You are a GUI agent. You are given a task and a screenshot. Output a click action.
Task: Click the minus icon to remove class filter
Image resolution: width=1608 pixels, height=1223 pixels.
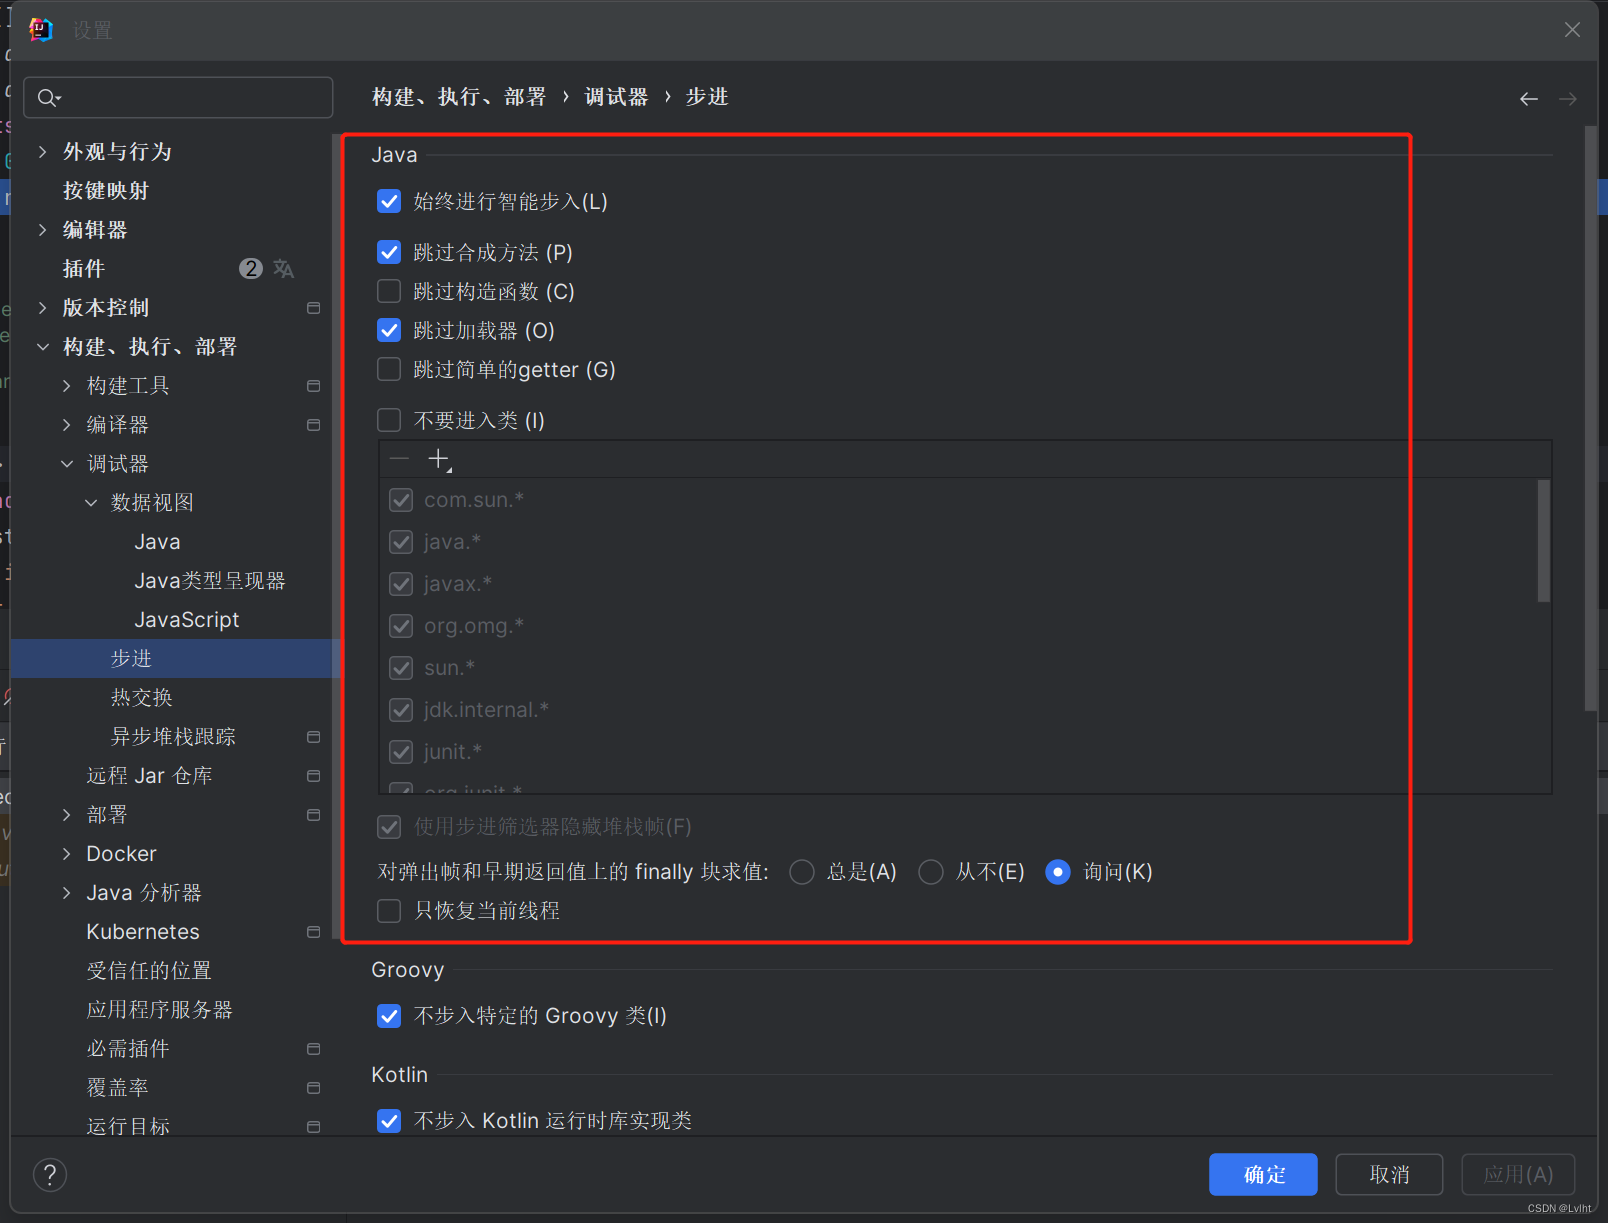click(x=399, y=460)
